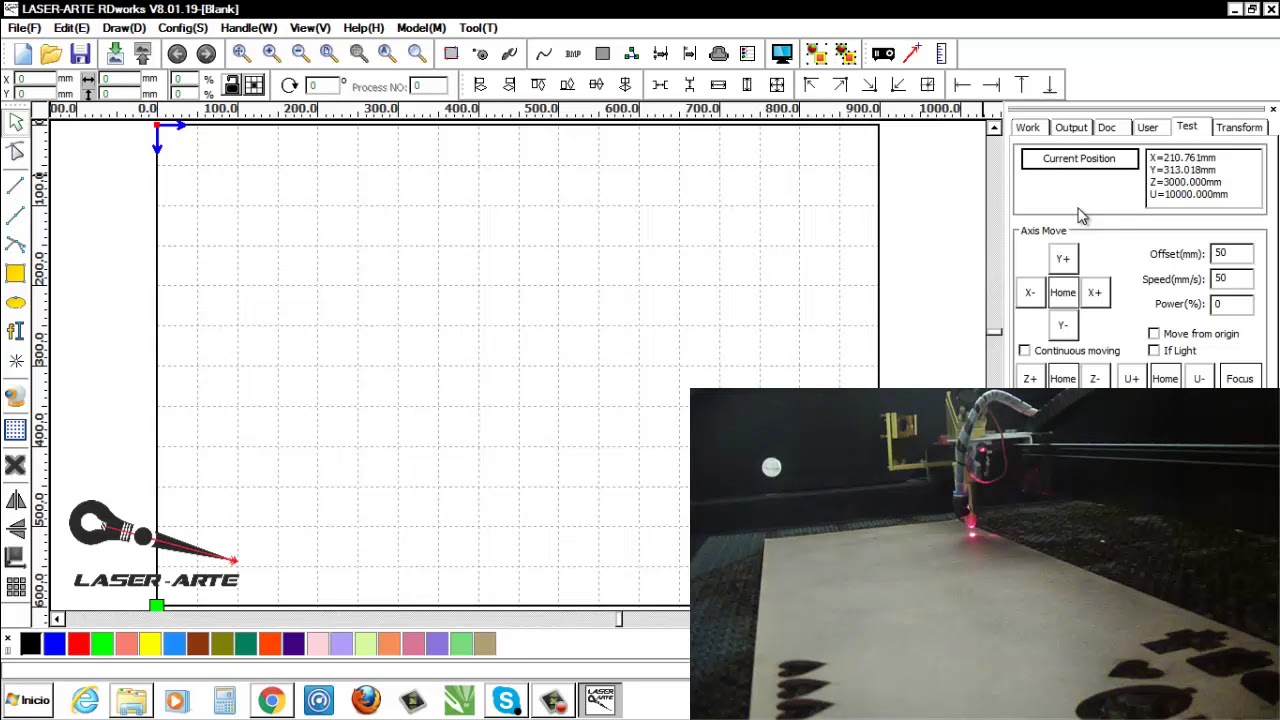Click the Redo forward-arrow icon
Viewport: 1280px width, 720px height.
coord(206,54)
